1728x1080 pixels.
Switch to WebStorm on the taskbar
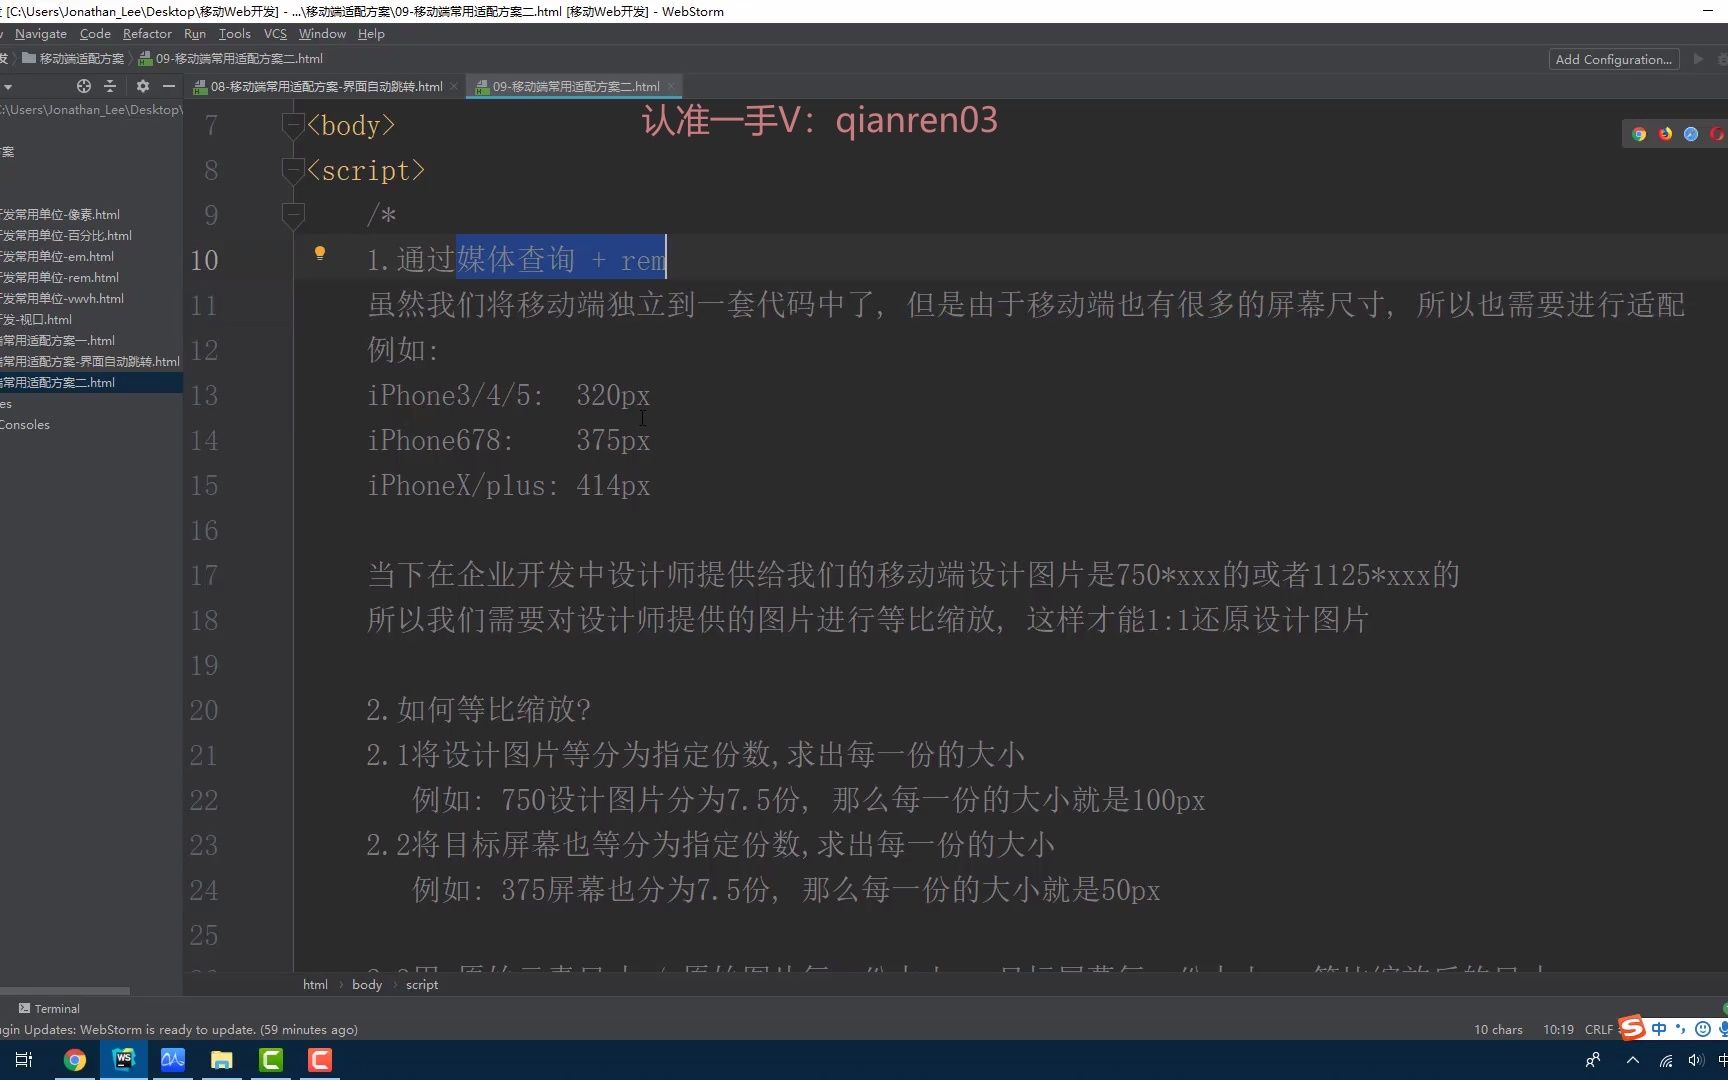click(124, 1060)
